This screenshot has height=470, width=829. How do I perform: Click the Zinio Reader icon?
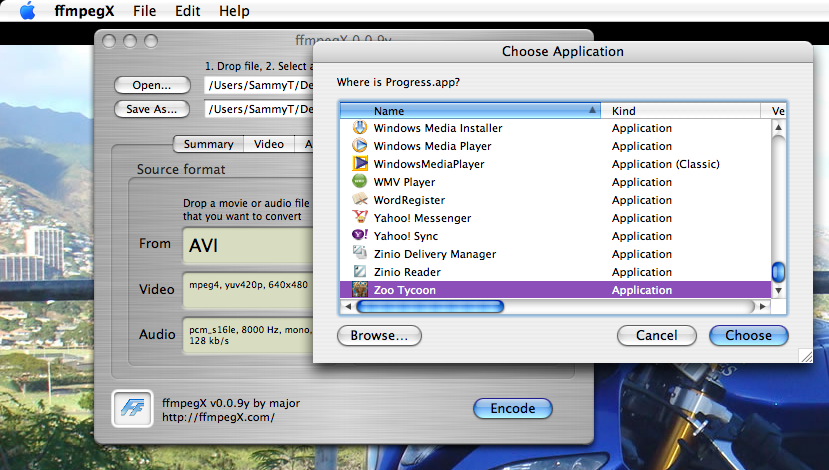pyautogui.click(x=360, y=271)
